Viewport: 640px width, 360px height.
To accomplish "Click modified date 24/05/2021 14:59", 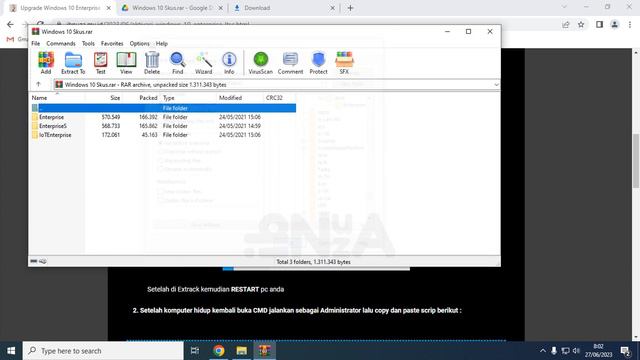I will [240, 126].
